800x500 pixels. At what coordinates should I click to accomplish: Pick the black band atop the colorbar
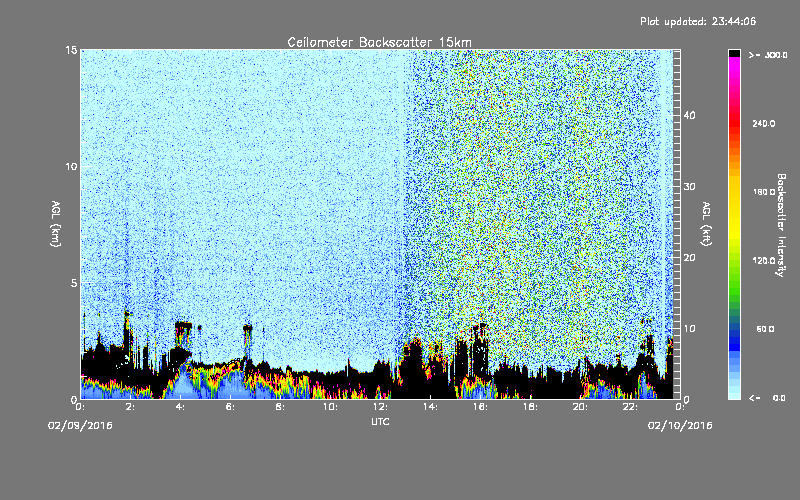tap(734, 53)
